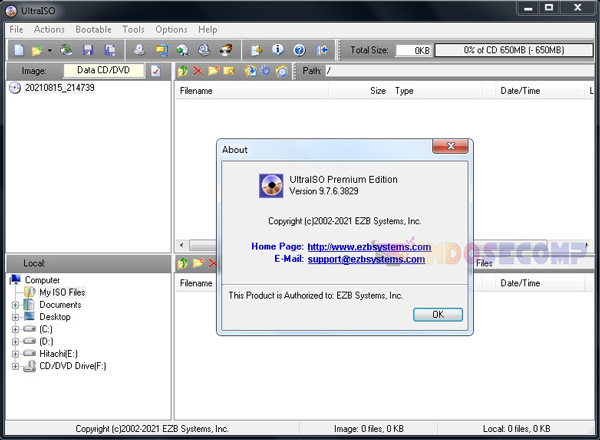Open the dropdown arrow beside Open icon
The height and width of the screenshot is (440, 600).
pyautogui.click(x=50, y=50)
